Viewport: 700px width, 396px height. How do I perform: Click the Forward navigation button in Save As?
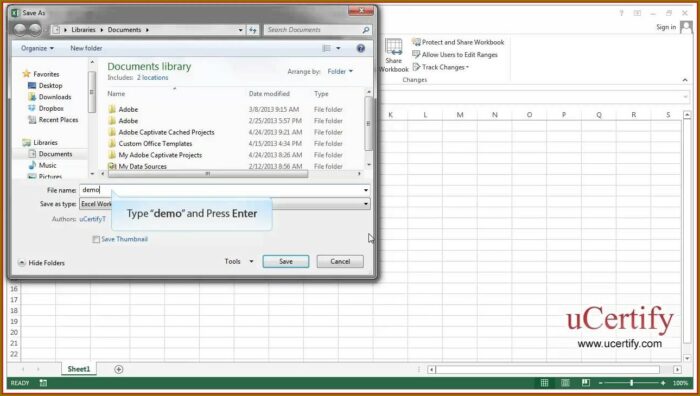[35, 30]
